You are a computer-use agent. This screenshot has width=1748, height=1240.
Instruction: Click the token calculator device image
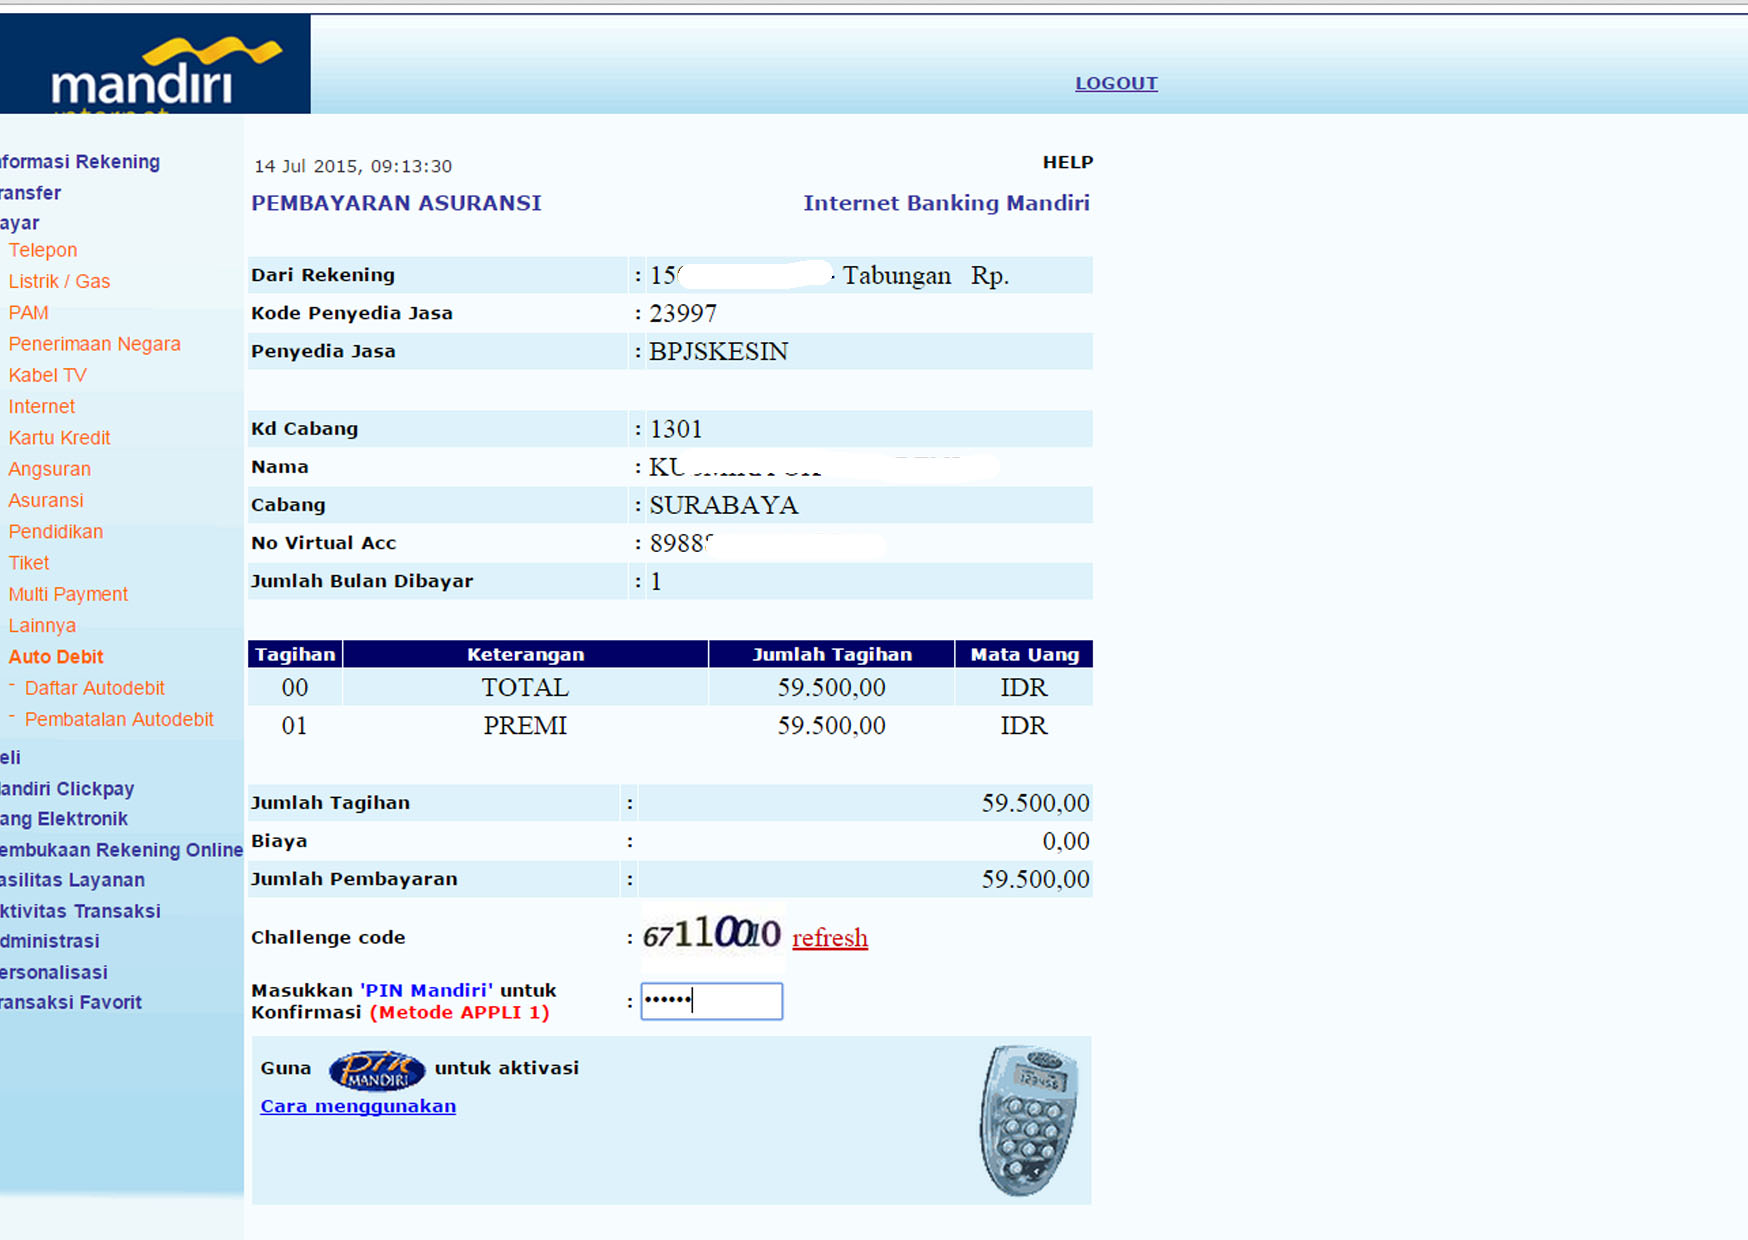click(1029, 1120)
